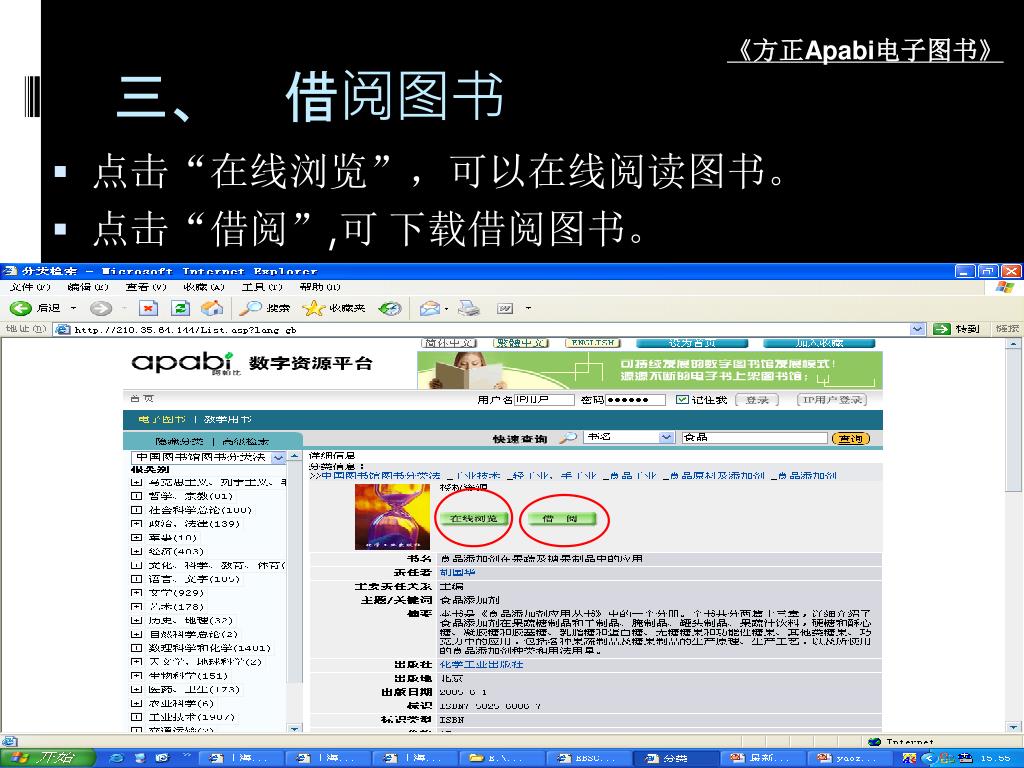The height and width of the screenshot is (768, 1024).
Task: Click the 繁體中文 language button
Action: click(x=520, y=343)
